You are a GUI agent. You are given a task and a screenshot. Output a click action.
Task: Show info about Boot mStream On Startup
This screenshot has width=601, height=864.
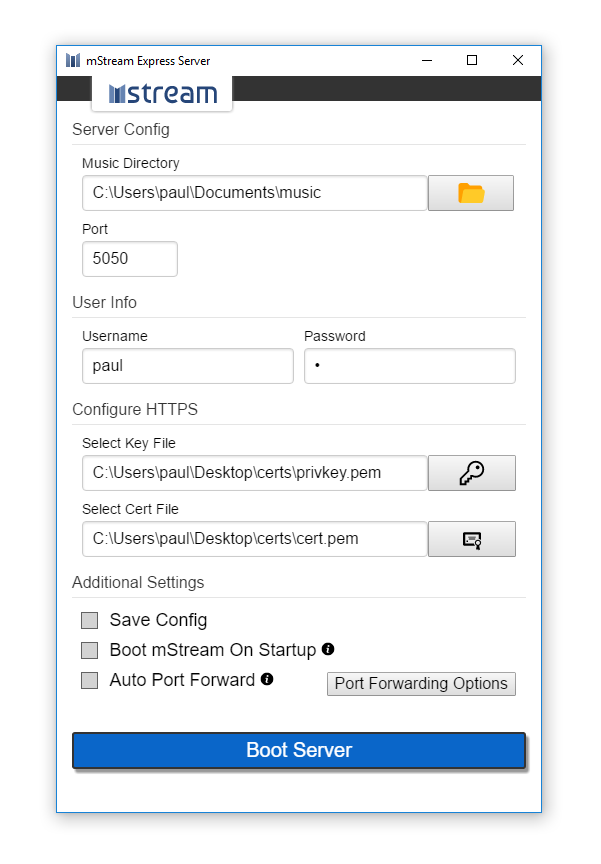point(328,649)
